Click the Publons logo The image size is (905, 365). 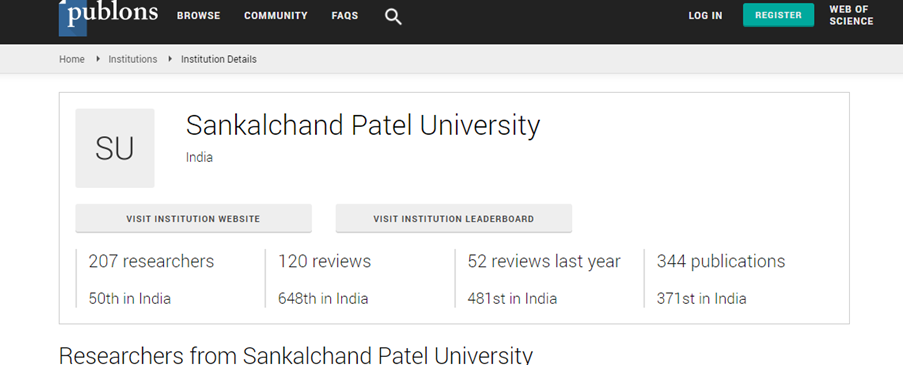click(x=109, y=15)
